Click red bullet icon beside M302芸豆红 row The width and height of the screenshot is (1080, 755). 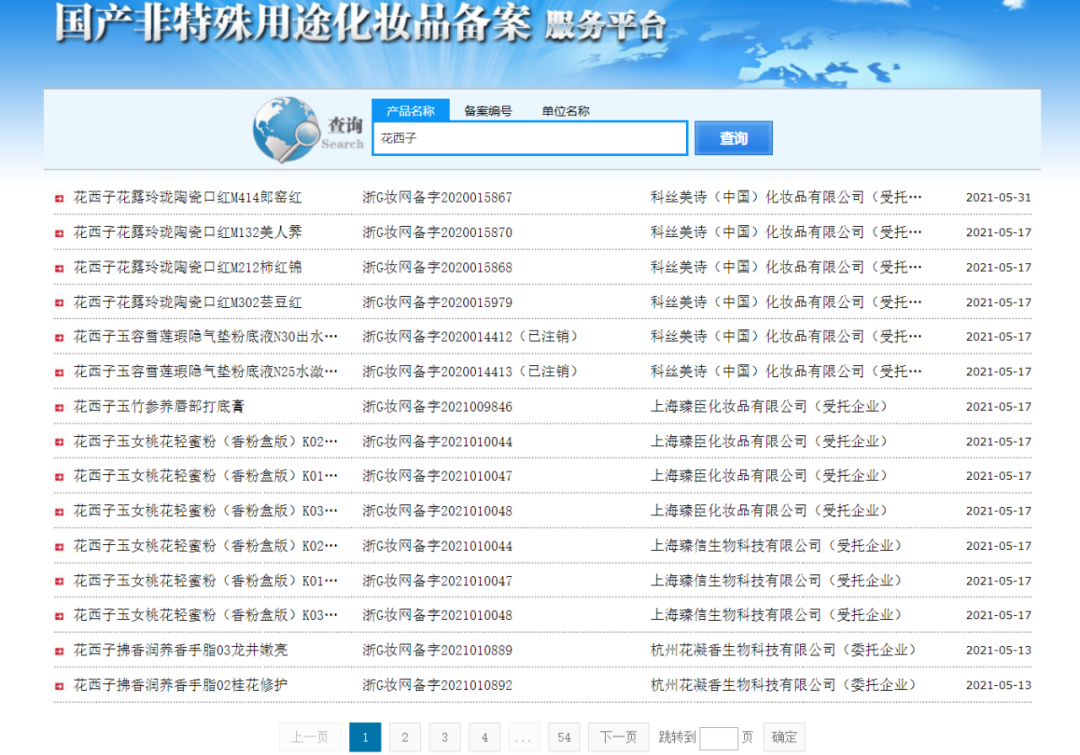coord(59,303)
